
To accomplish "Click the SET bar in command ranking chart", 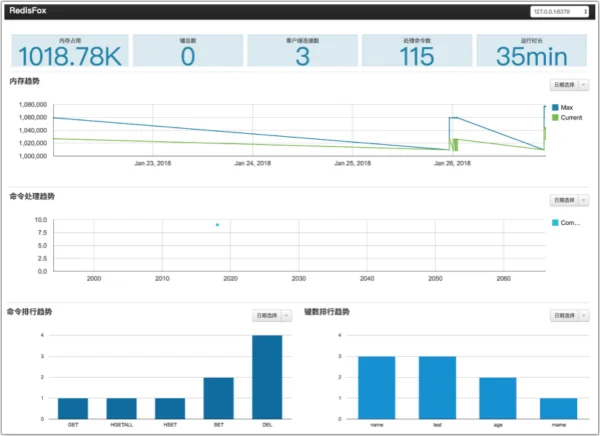I will pos(218,398).
